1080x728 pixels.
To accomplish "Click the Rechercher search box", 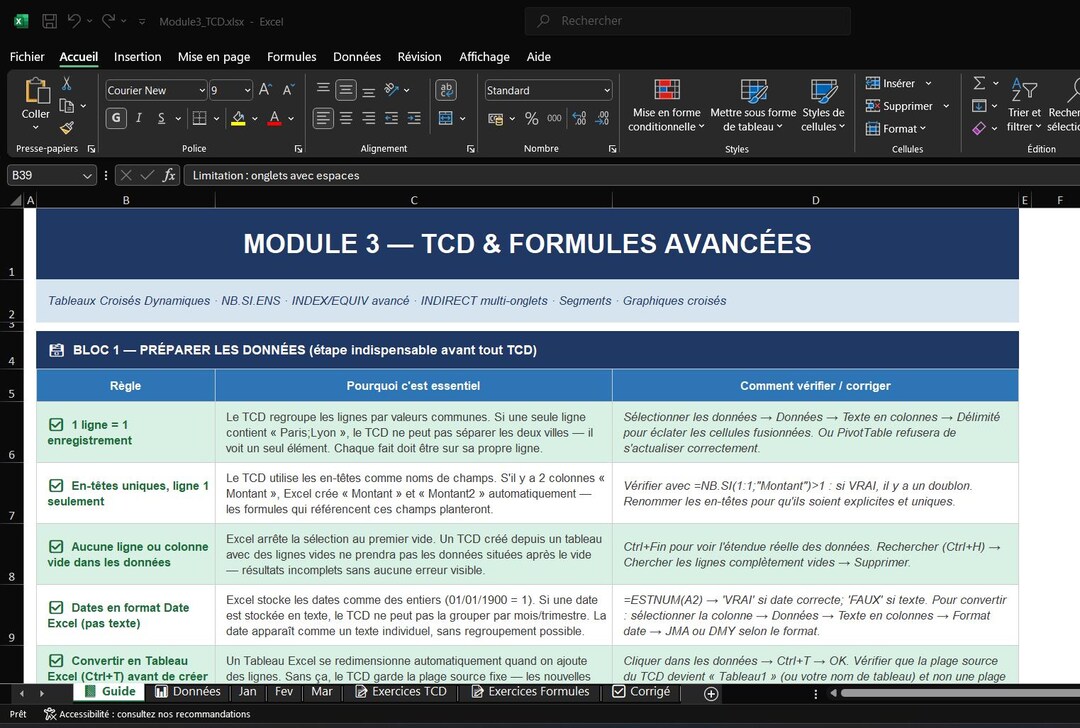I will tap(687, 21).
